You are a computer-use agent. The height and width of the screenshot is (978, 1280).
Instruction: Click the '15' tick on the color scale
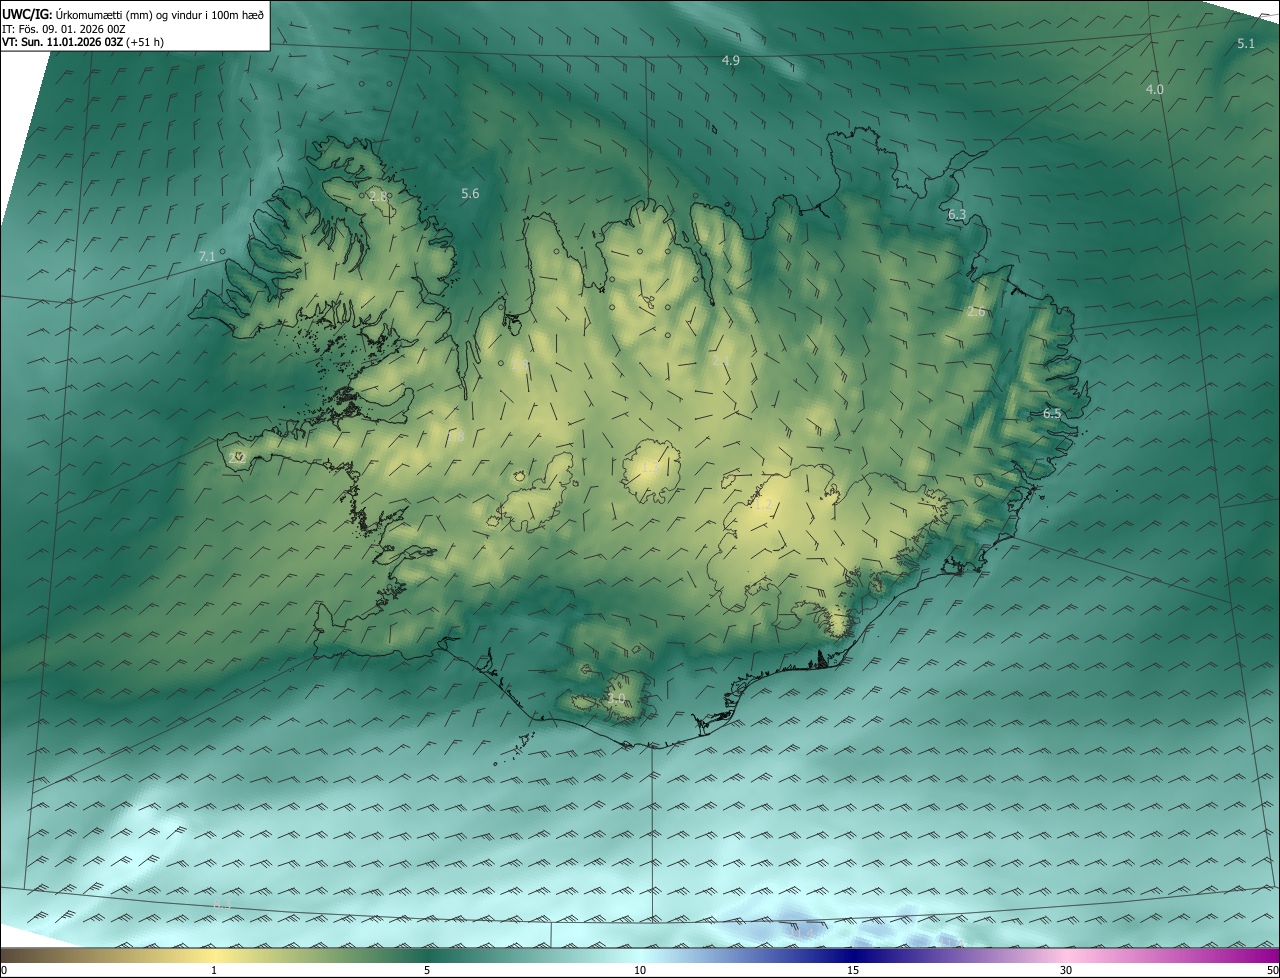pos(853,971)
